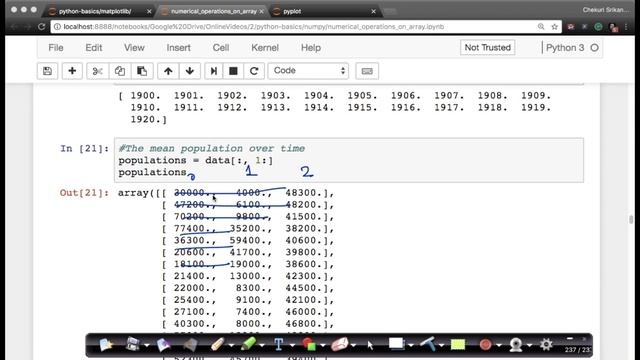The image size is (640, 360).
Task: Close the numerical_operations_on_array tab
Action: [x=261, y=11]
